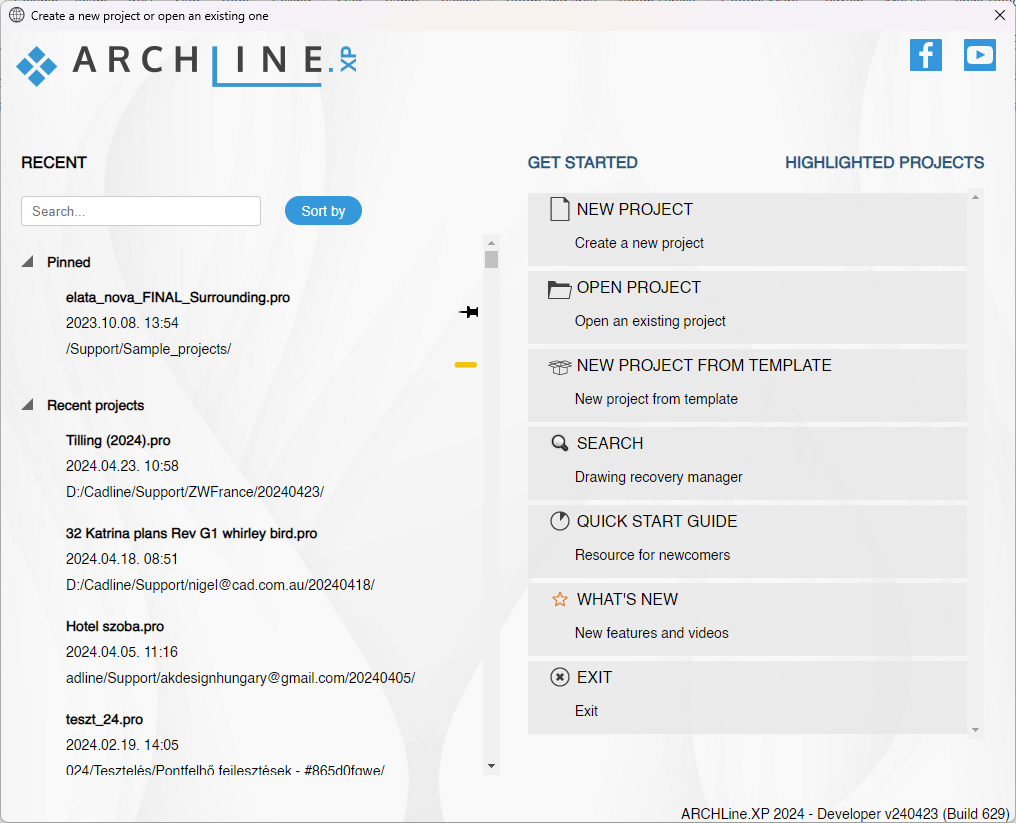Click the ARCHLine.XP logo
1016x823 pixels.
pyautogui.click(x=187, y=65)
